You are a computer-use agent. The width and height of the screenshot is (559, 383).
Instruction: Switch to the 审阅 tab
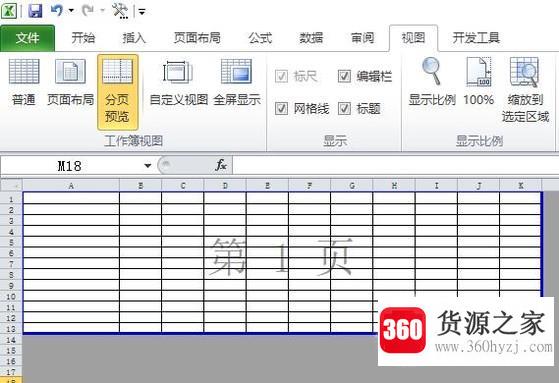pos(362,38)
